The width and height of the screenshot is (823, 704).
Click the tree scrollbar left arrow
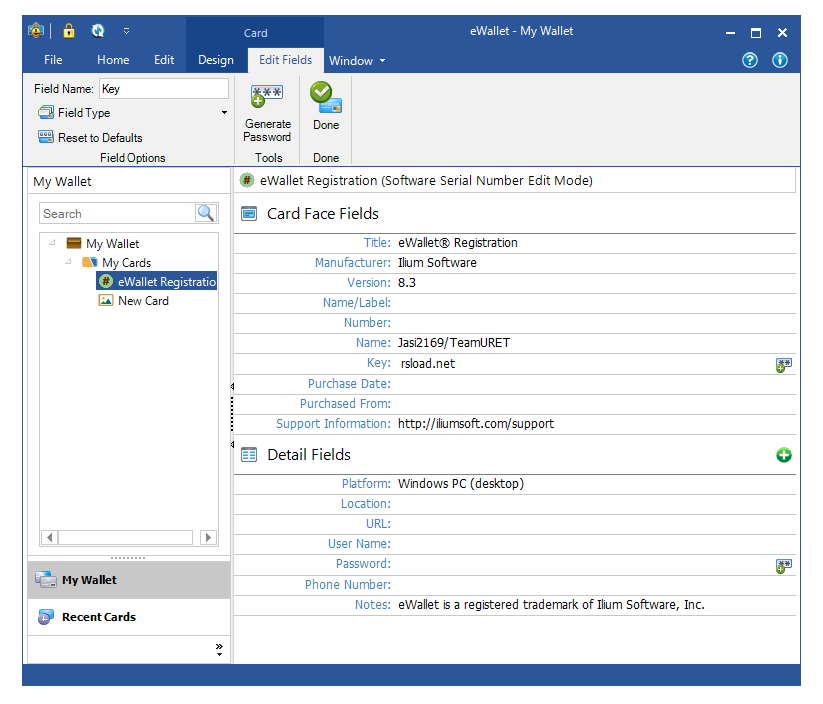click(x=49, y=537)
